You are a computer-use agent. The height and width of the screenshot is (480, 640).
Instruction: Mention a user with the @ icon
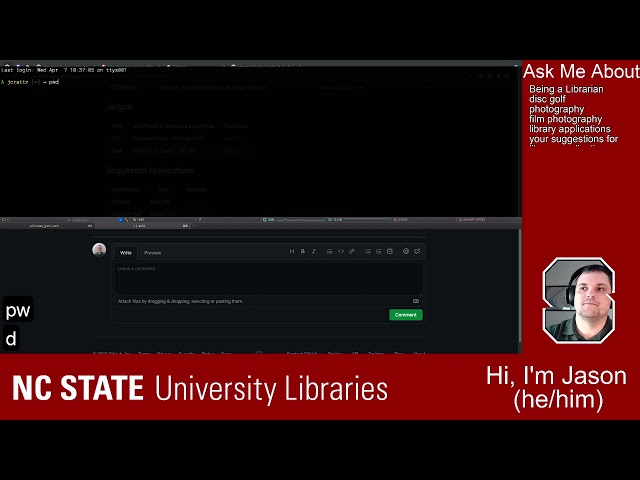(406, 251)
